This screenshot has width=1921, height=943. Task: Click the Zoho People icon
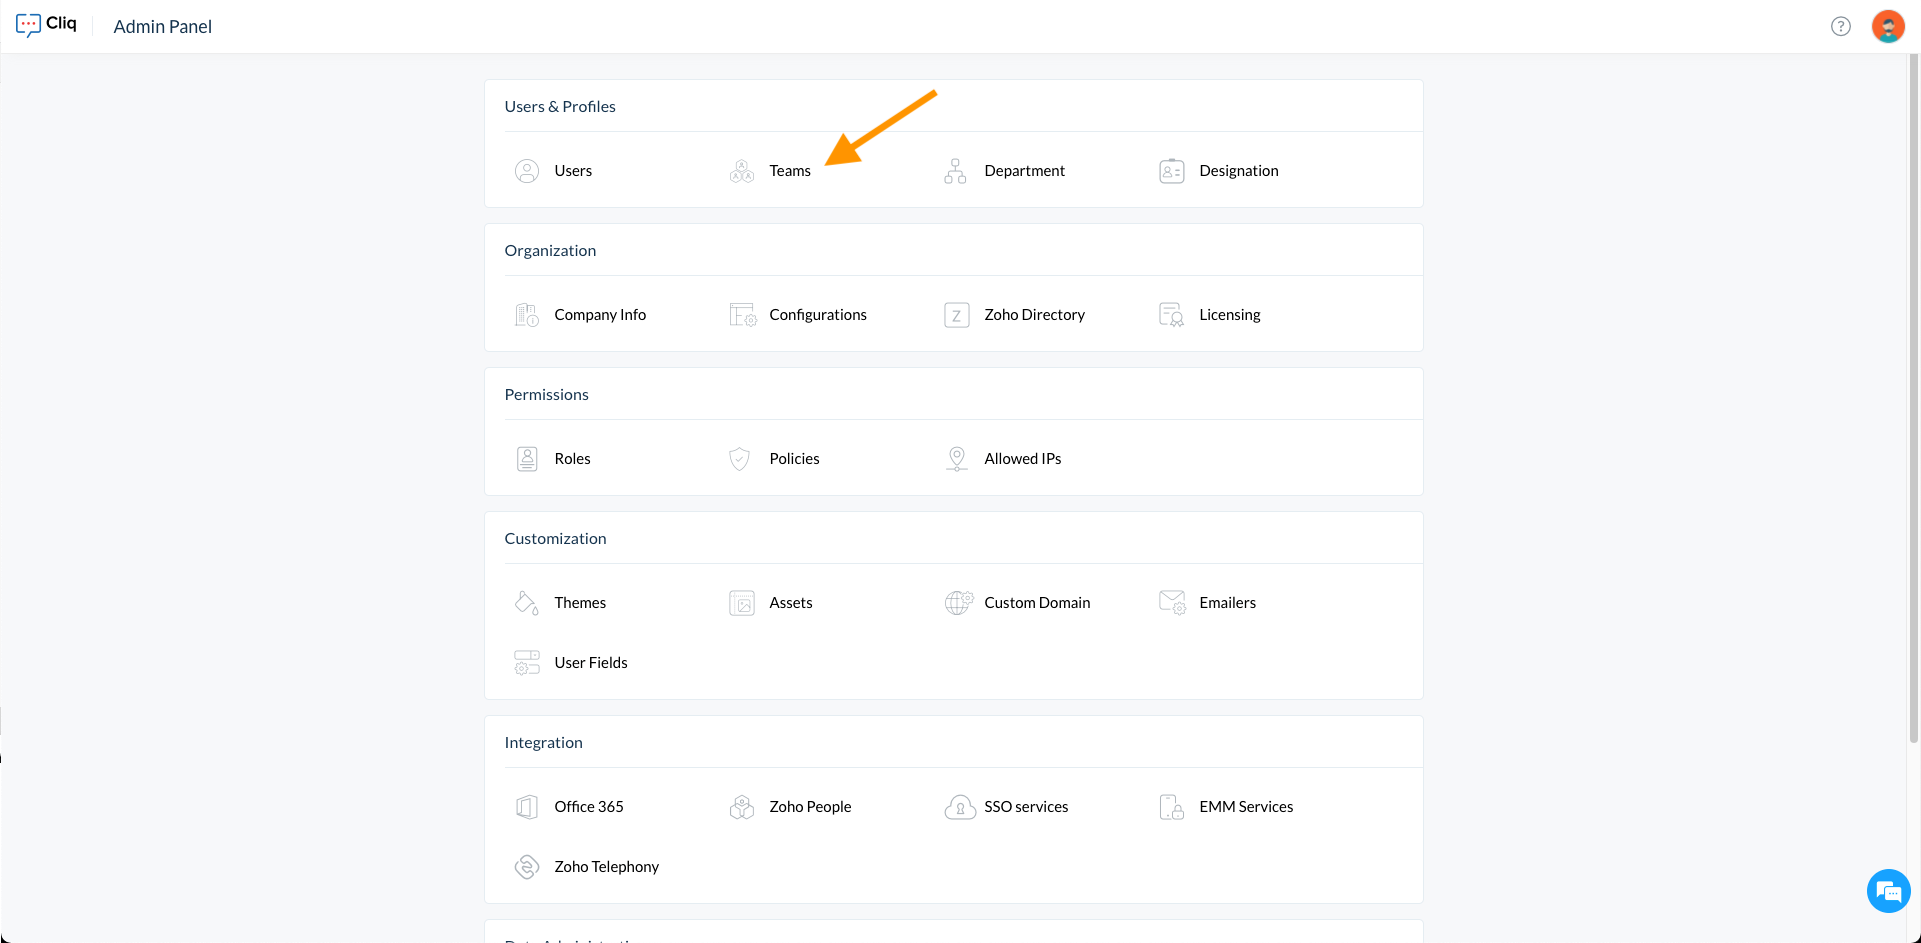742,807
